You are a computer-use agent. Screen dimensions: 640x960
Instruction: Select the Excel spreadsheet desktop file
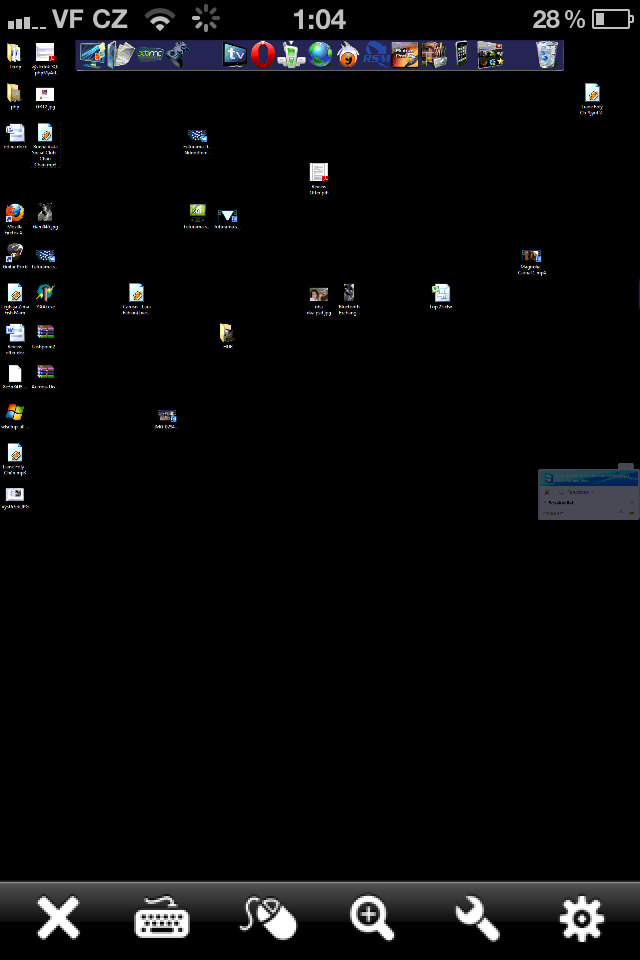point(441,293)
